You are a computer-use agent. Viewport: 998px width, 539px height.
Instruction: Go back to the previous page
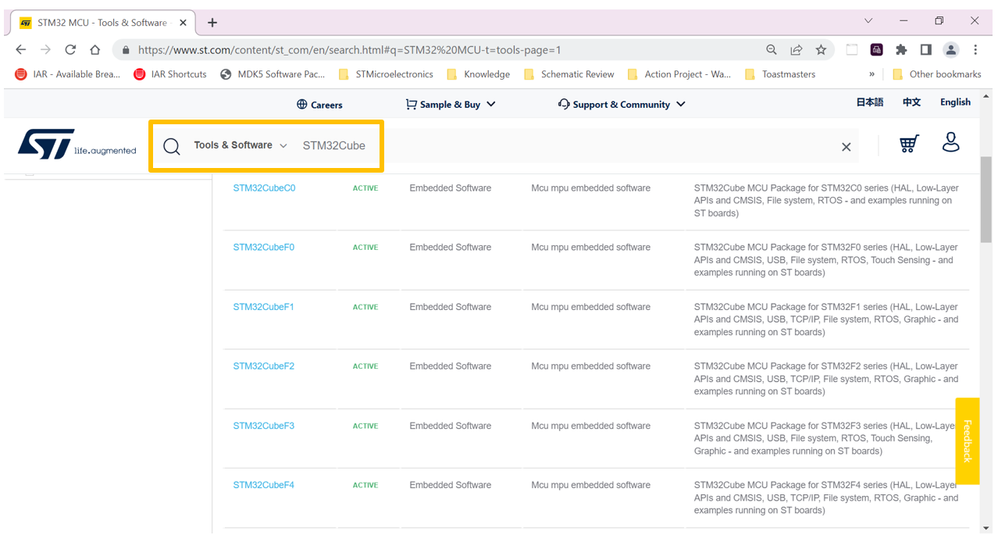(x=21, y=50)
